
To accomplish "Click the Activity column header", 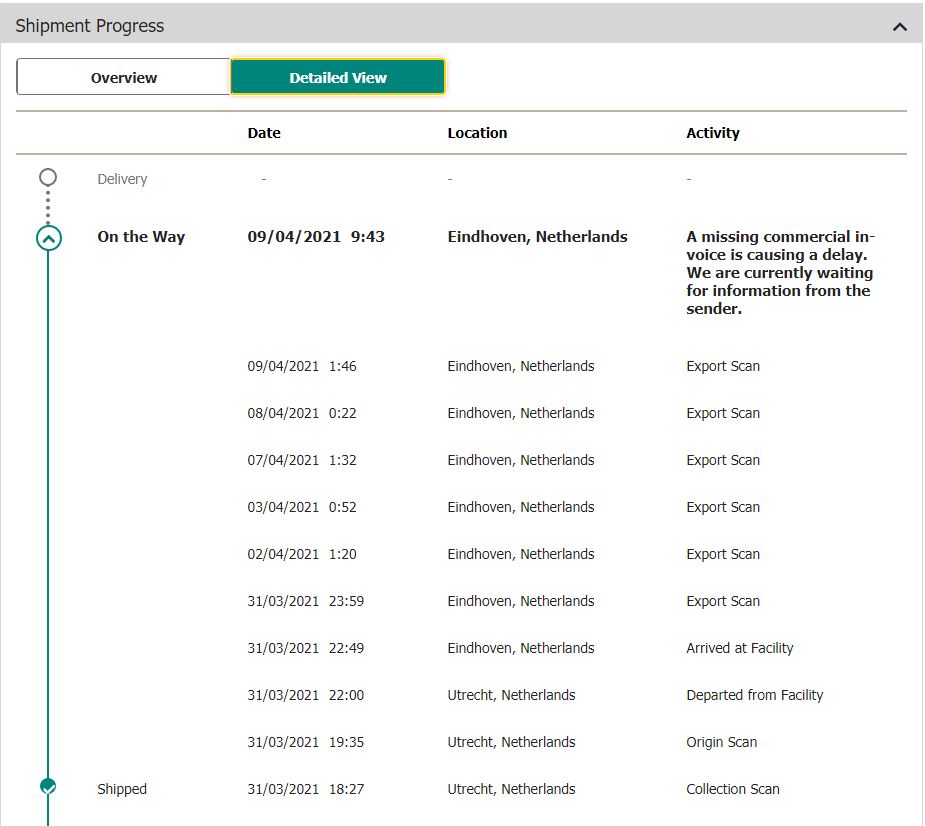I will pos(713,133).
